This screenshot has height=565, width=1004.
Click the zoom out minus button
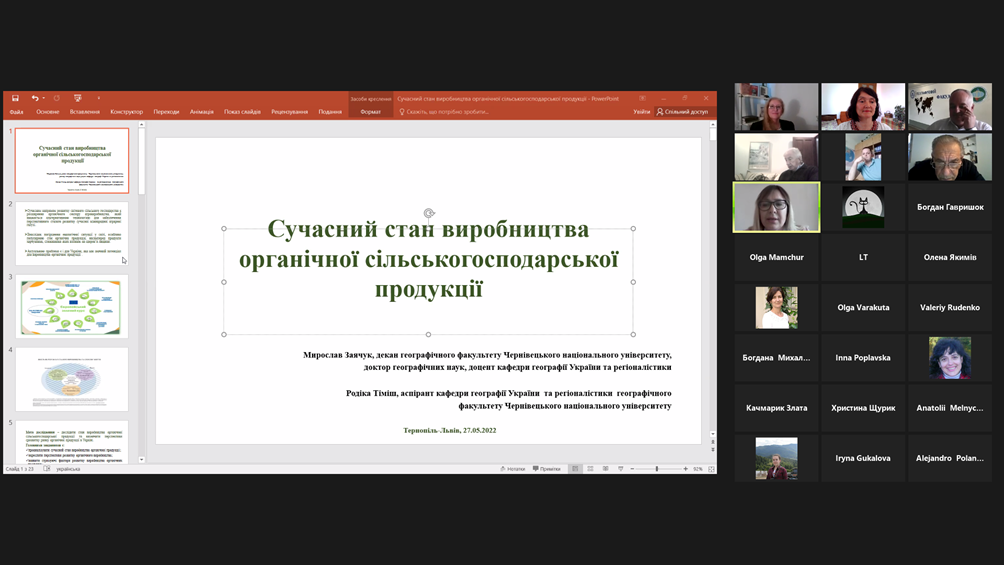(632, 469)
